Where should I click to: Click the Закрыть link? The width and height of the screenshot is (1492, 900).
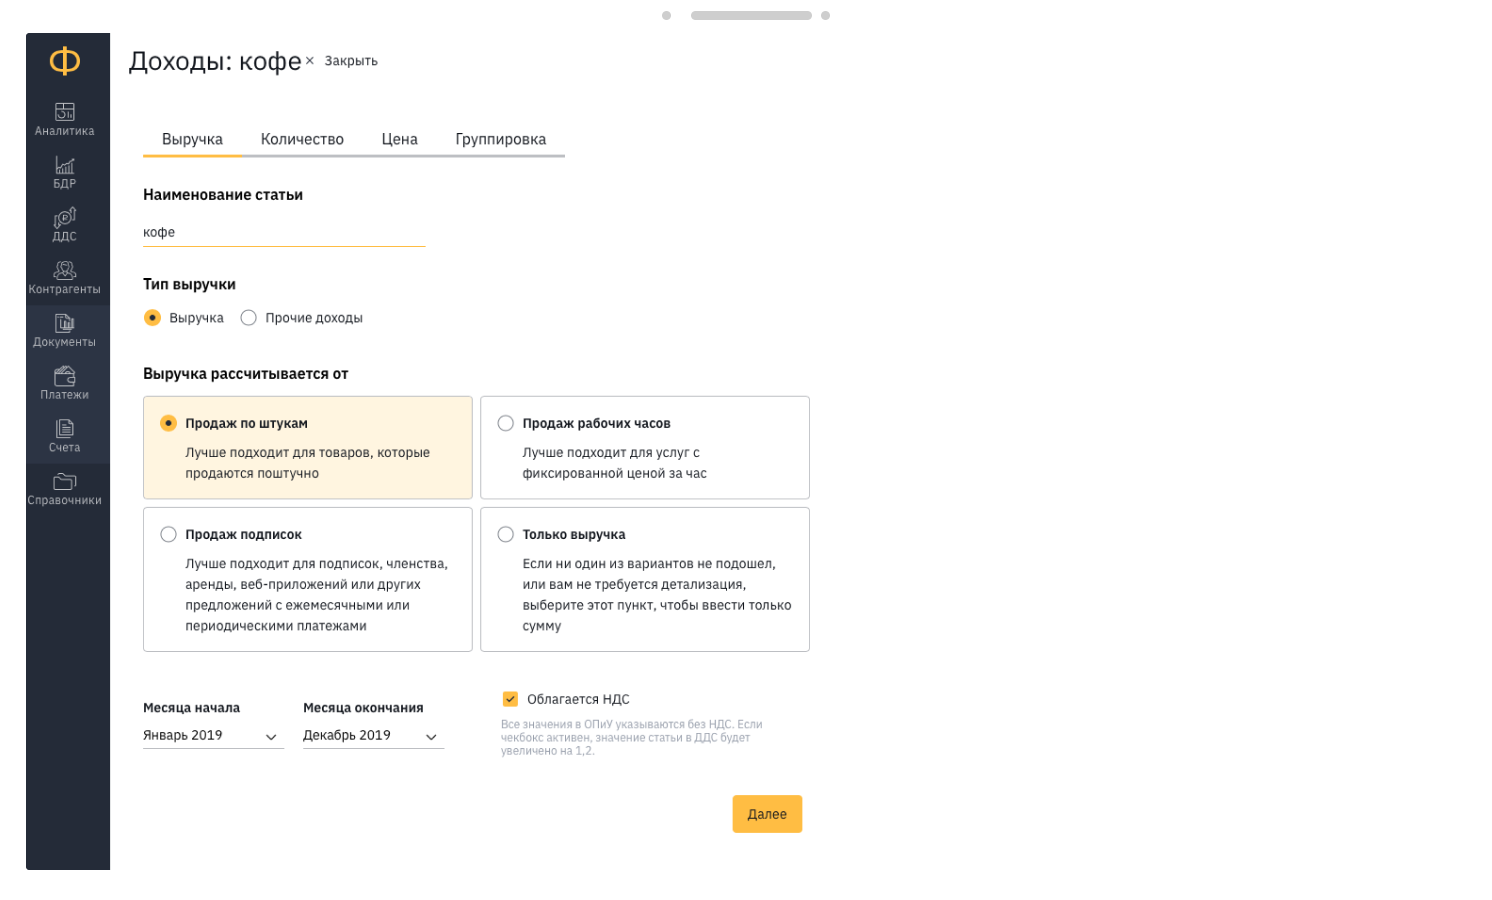pyautogui.click(x=350, y=61)
